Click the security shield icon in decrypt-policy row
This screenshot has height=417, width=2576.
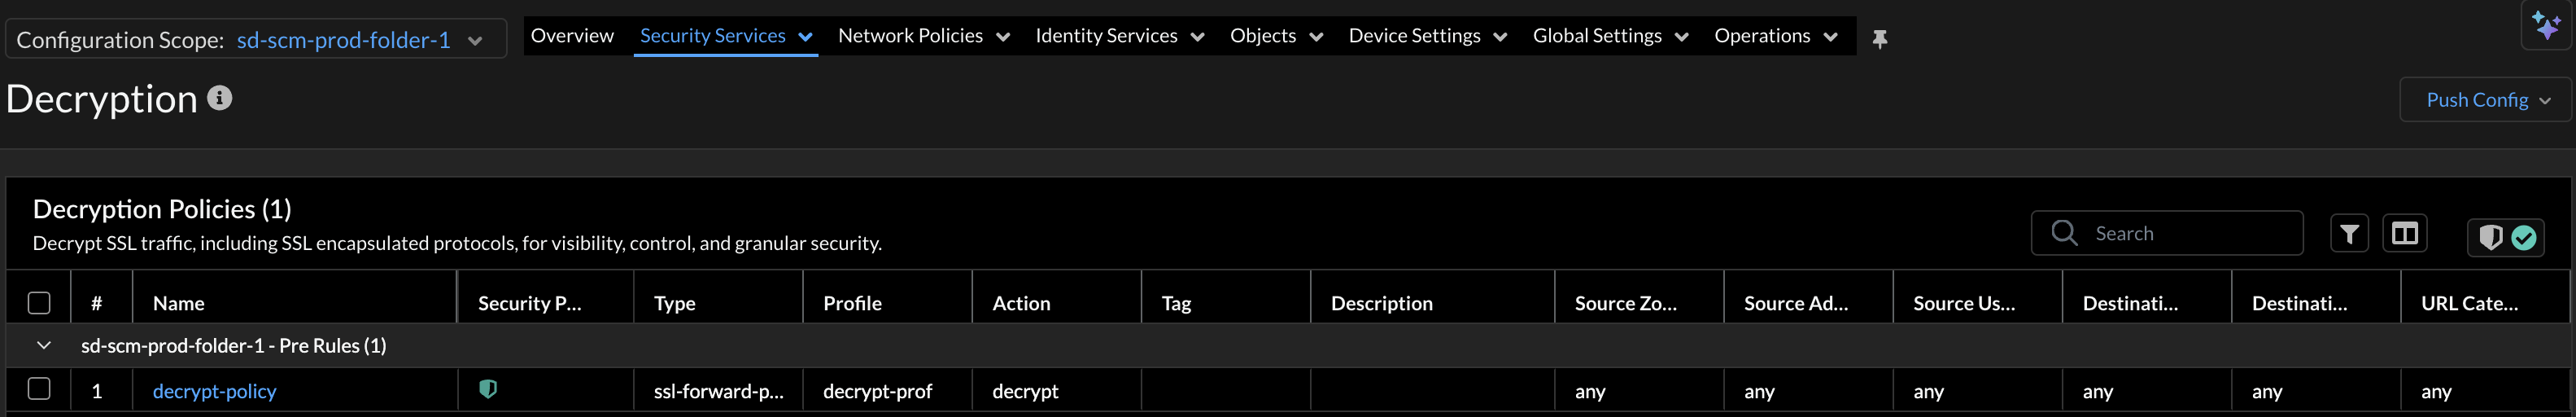coord(488,389)
